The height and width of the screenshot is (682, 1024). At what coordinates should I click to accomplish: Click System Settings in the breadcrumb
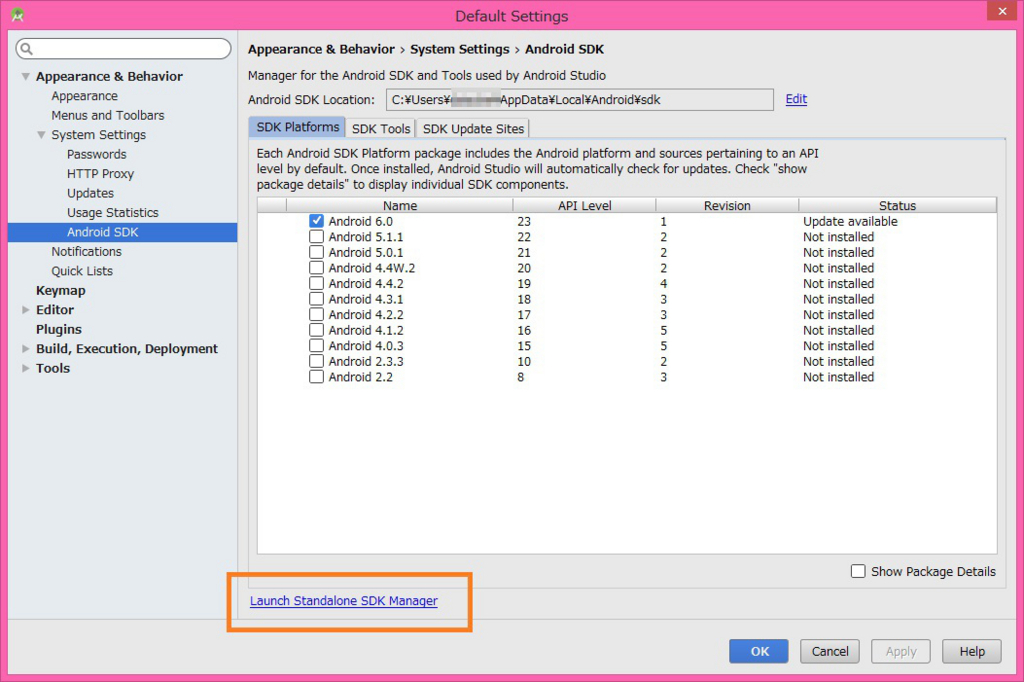(x=459, y=49)
